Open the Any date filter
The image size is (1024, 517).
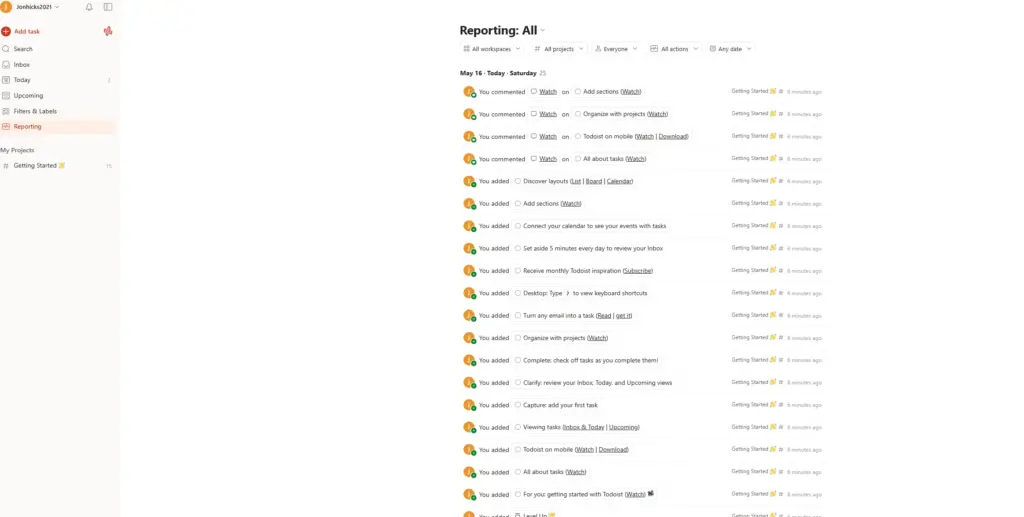(731, 49)
